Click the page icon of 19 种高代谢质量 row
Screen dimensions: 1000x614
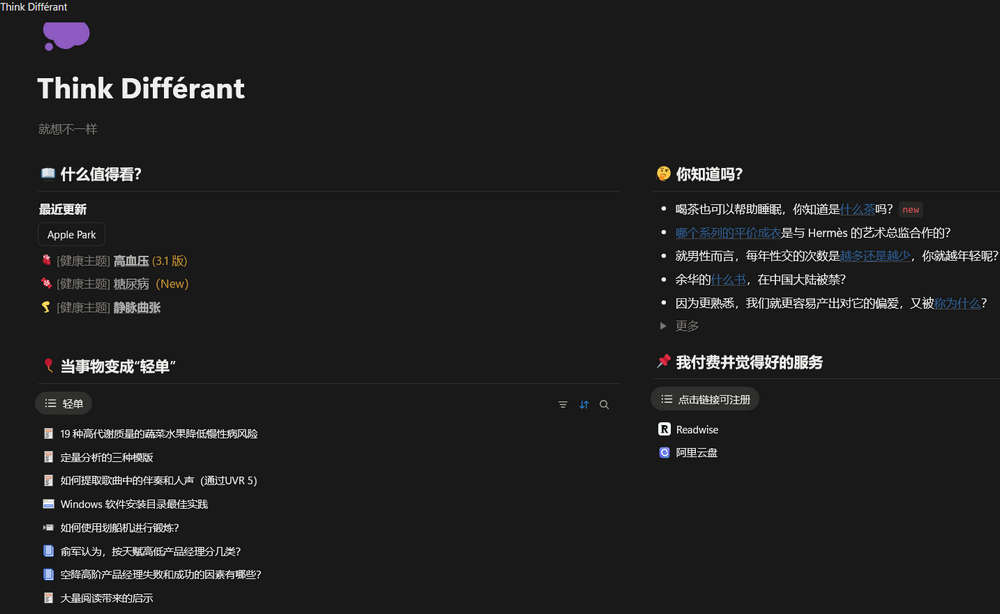[x=48, y=434]
